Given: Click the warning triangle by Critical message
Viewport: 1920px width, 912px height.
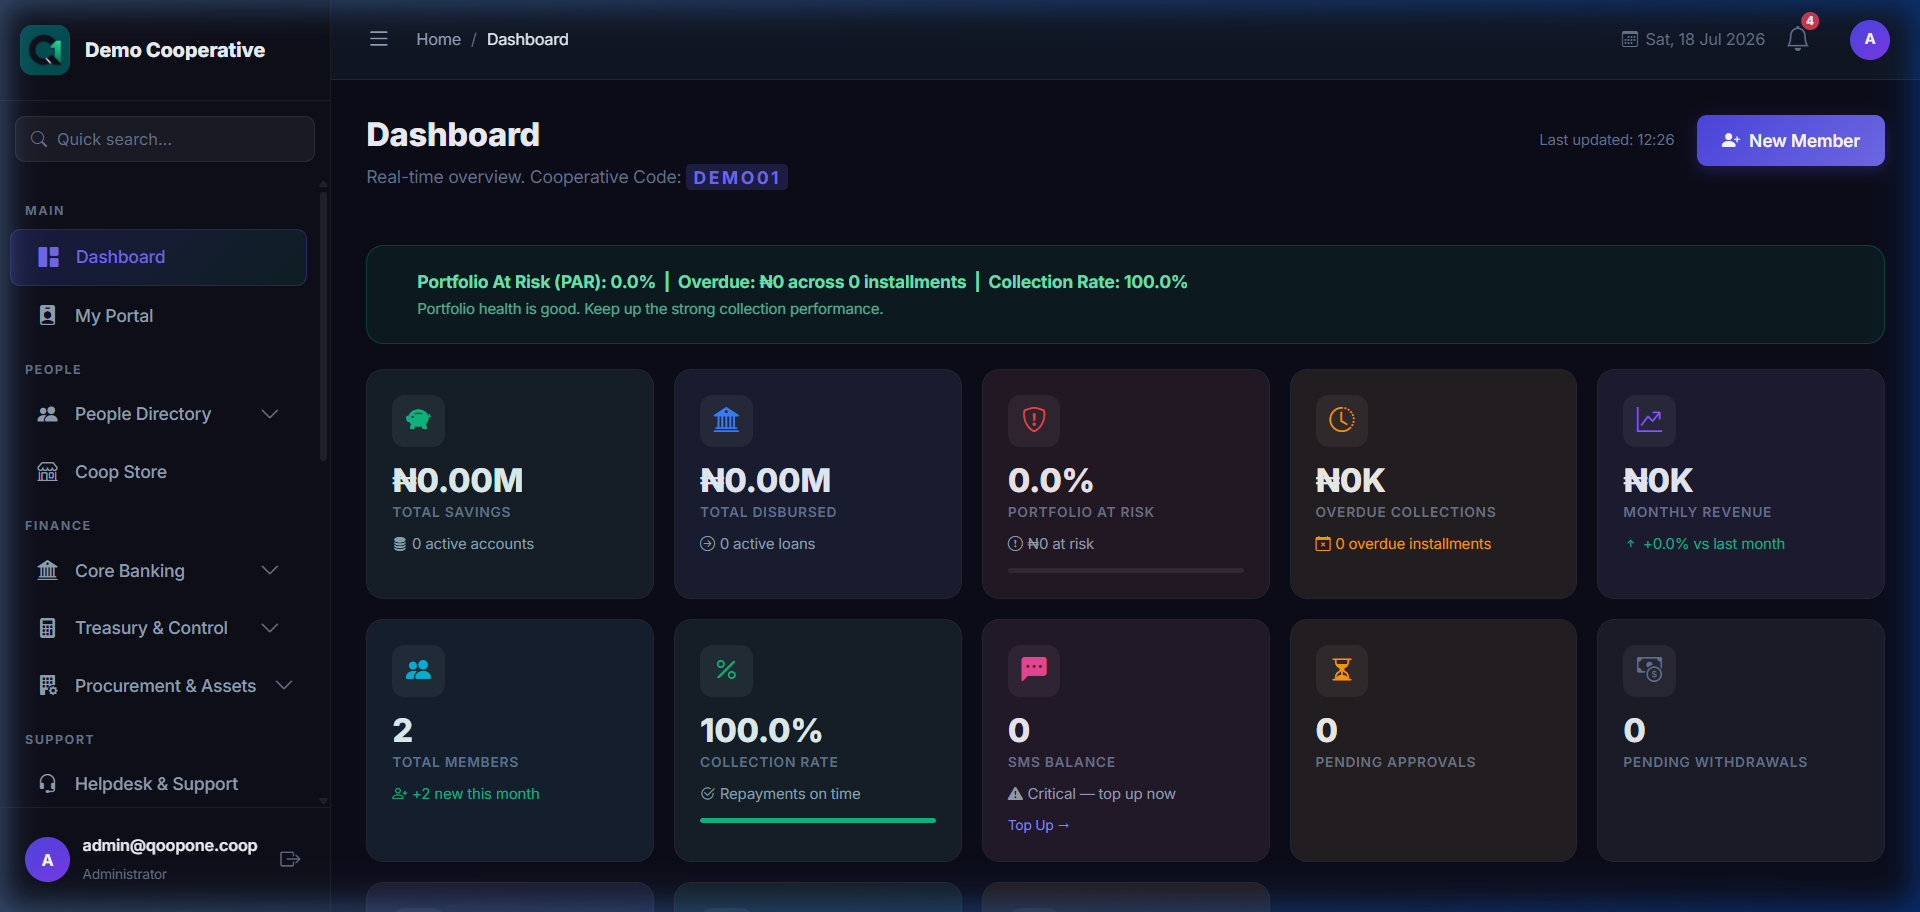Looking at the screenshot, I should tap(1015, 794).
